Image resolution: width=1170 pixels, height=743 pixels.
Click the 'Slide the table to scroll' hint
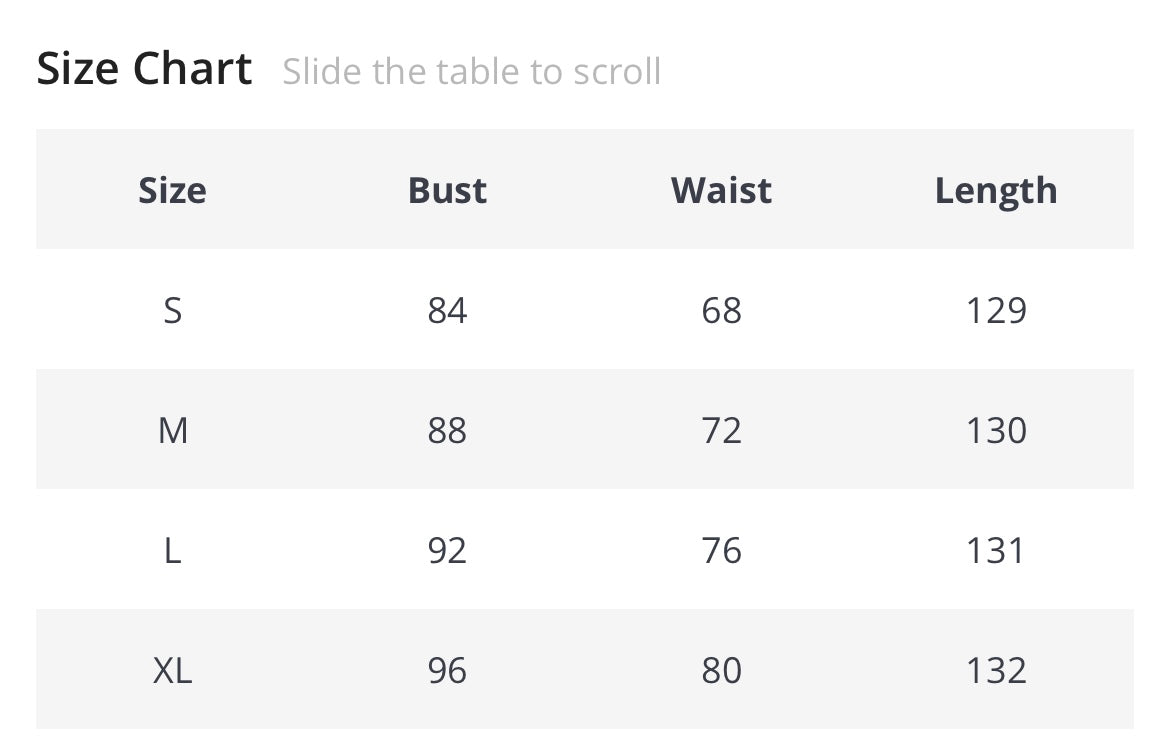(471, 72)
